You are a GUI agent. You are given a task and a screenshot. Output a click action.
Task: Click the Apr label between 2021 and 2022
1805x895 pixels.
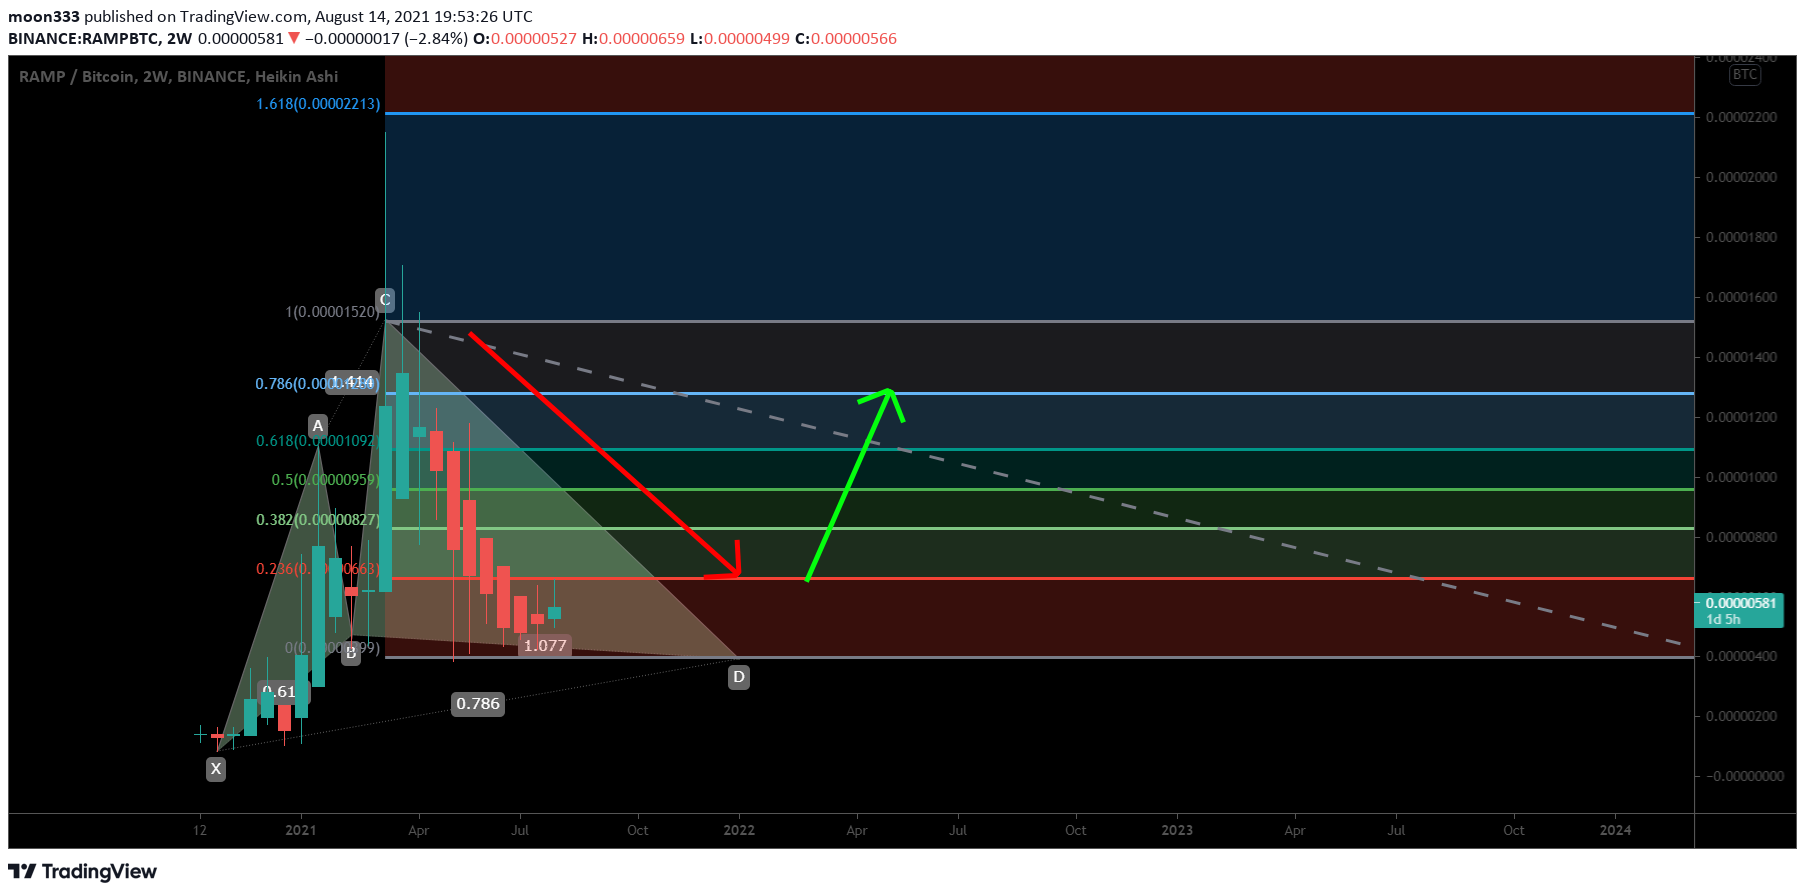click(x=419, y=830)
